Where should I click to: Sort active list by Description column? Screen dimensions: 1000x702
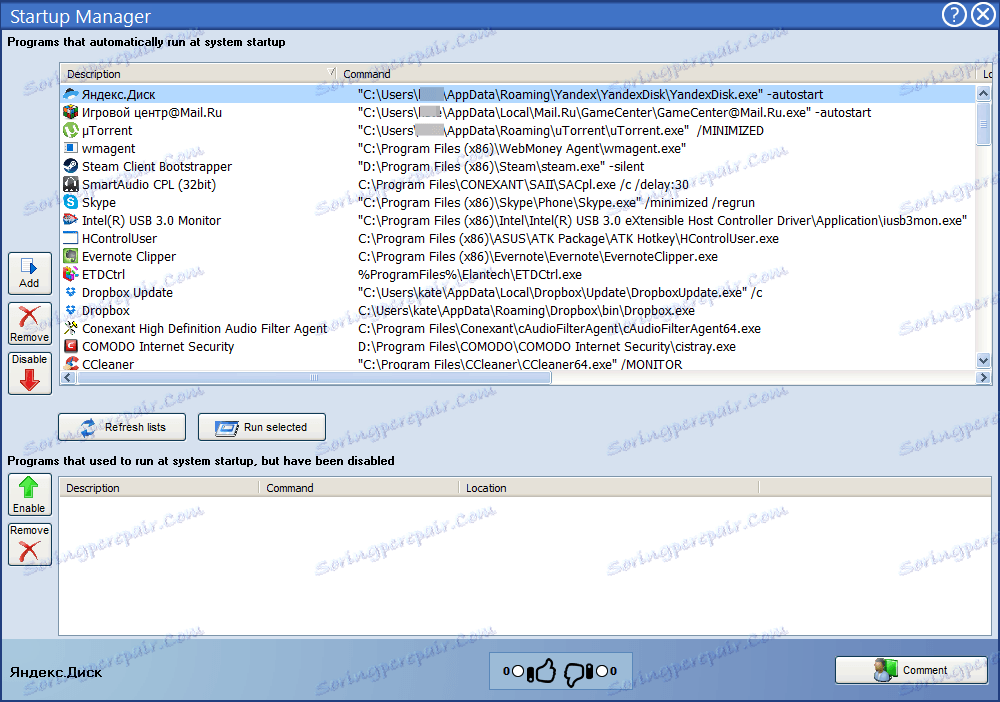[x=200, y=74]
